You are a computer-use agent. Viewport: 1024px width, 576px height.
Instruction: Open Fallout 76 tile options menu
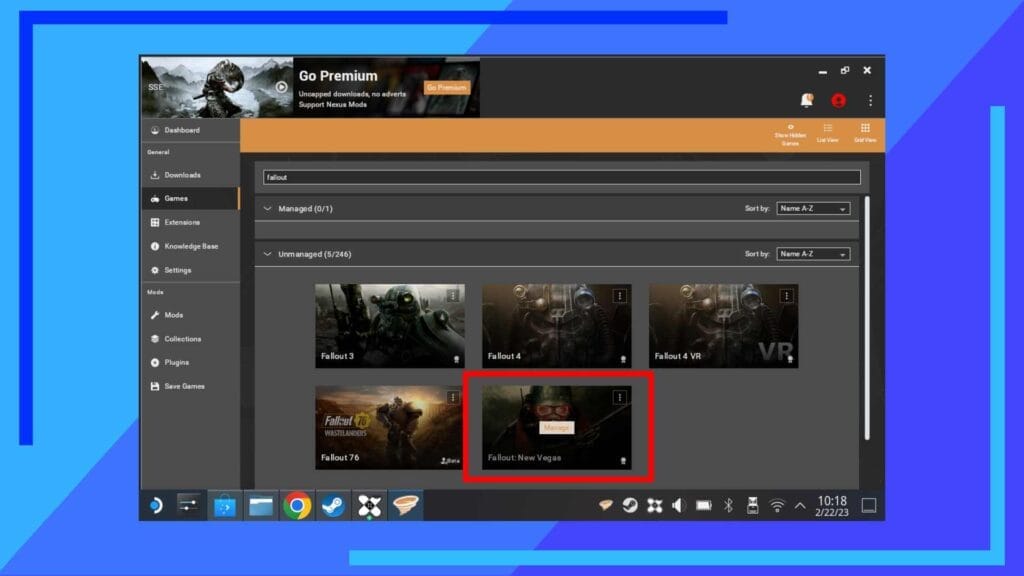(x=453, y=397)
